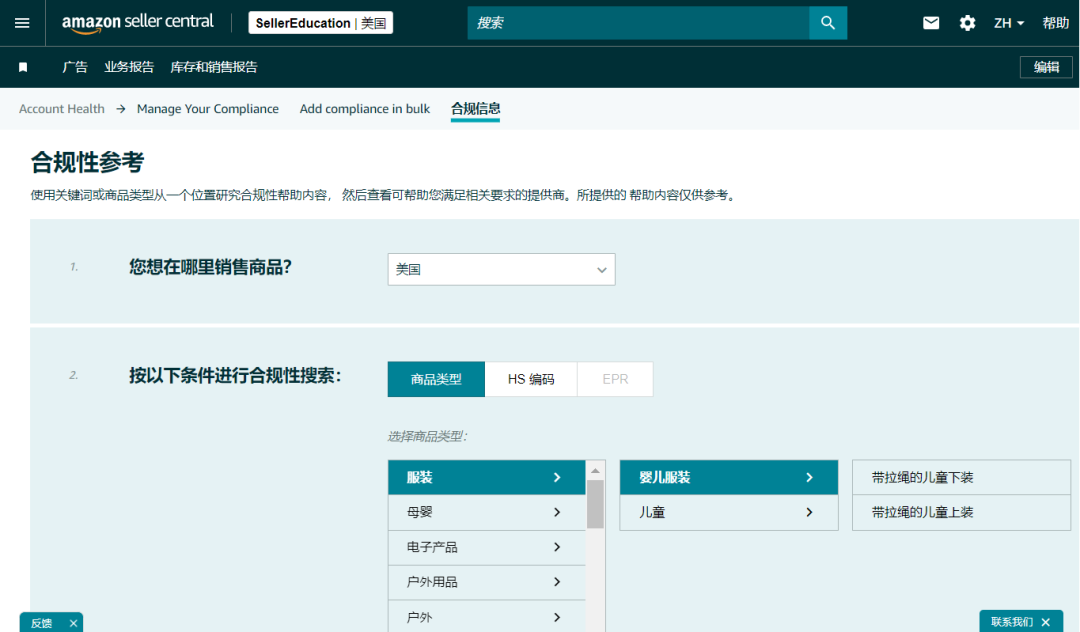The width and height of the screenshot is (1080, 632).
Task: Click the 编辑 button
Action: 1046,66
